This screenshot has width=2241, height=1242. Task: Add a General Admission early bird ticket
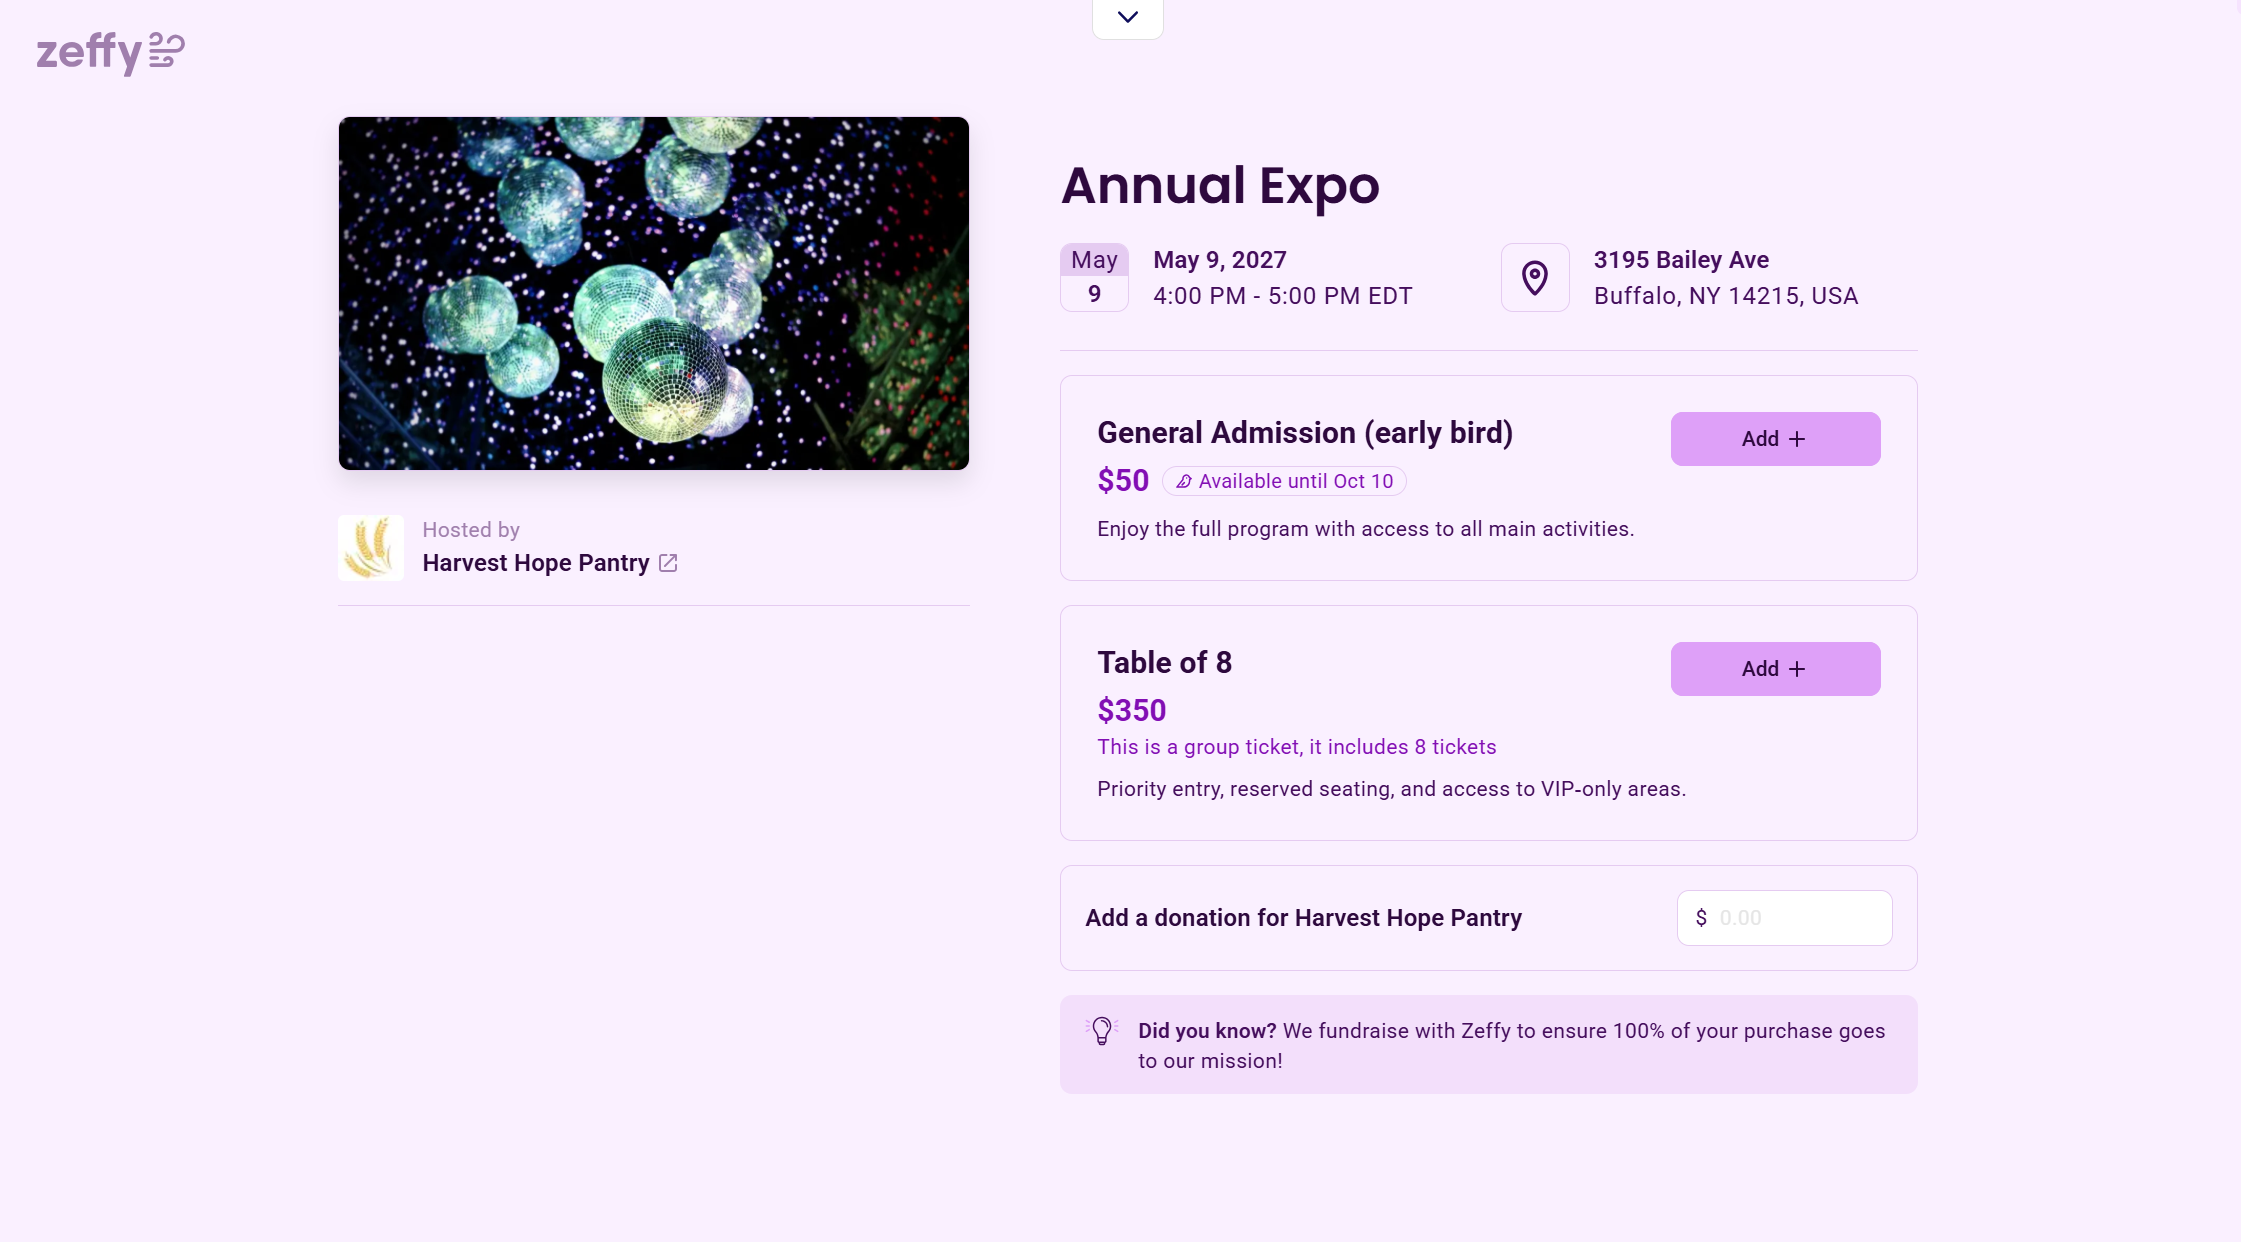[x=1775, y=439]
